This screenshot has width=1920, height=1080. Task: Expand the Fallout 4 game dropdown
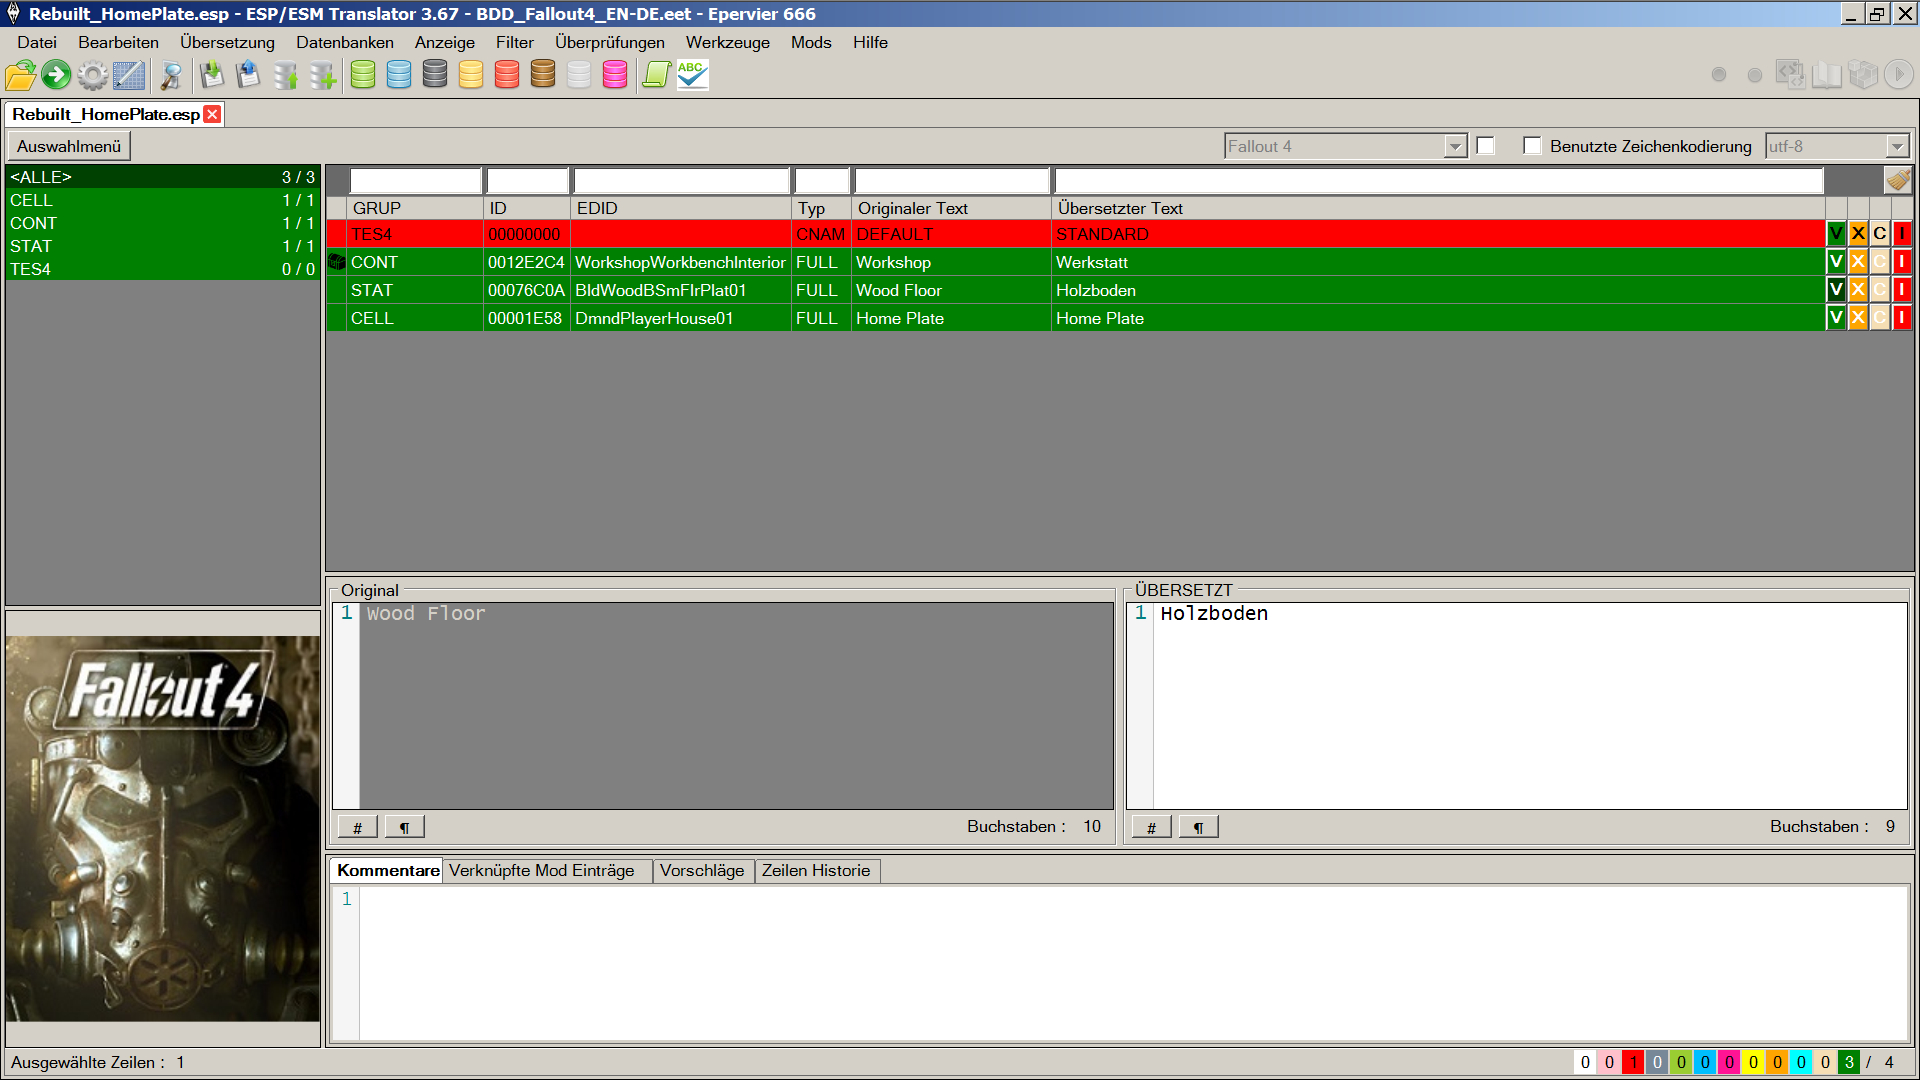[1455, 146]
